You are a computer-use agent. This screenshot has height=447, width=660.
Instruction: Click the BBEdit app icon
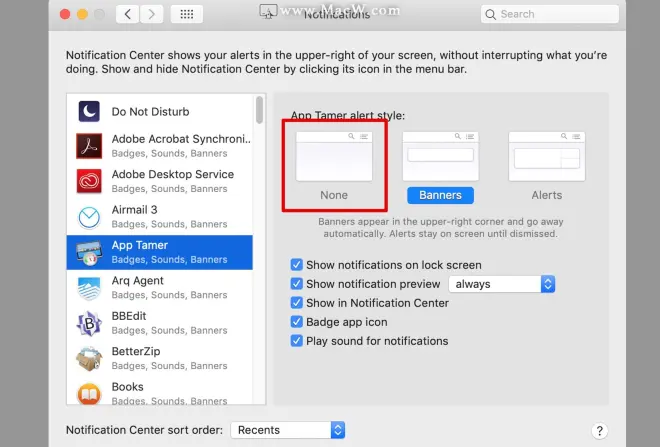pyautogui.click(x=89, y=323)
